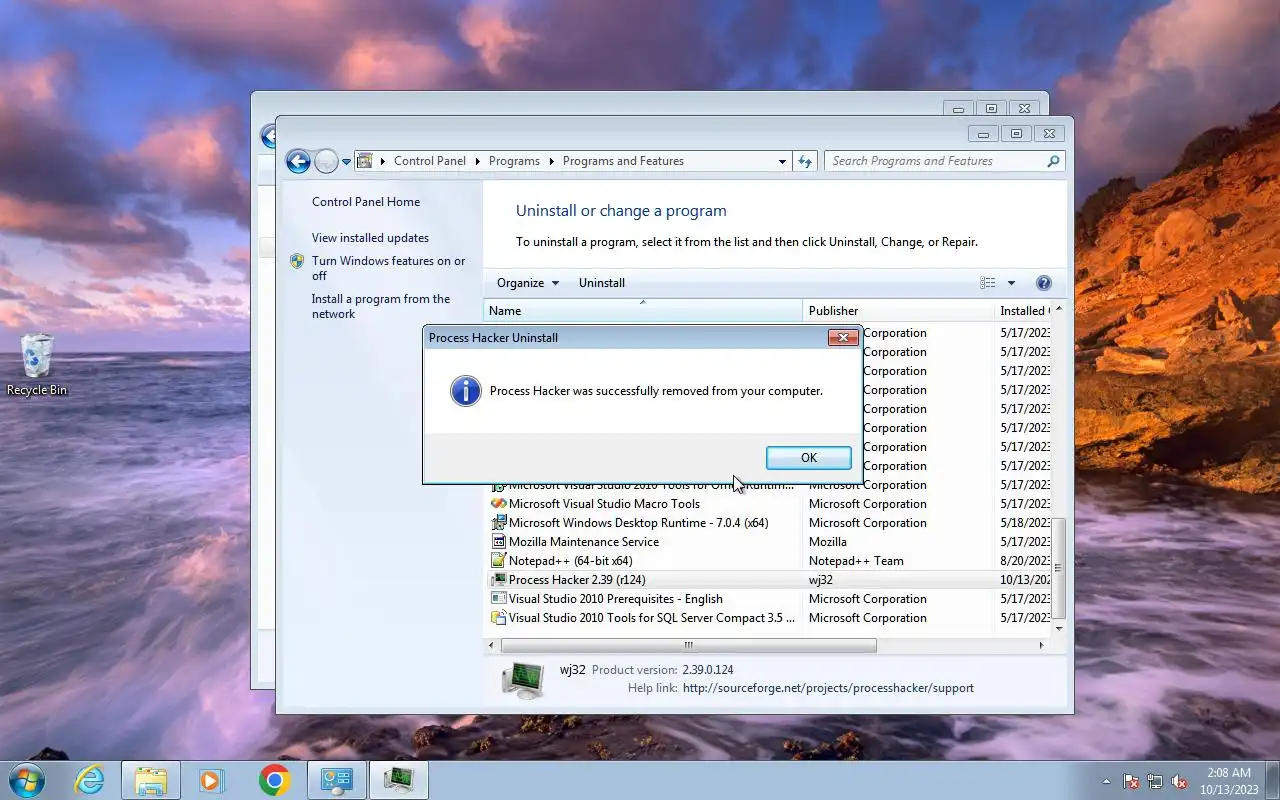Click Microsoft Visual Studio Macro Tools icon
This screenshot has width=1280, height=800.
coord(498,504)
